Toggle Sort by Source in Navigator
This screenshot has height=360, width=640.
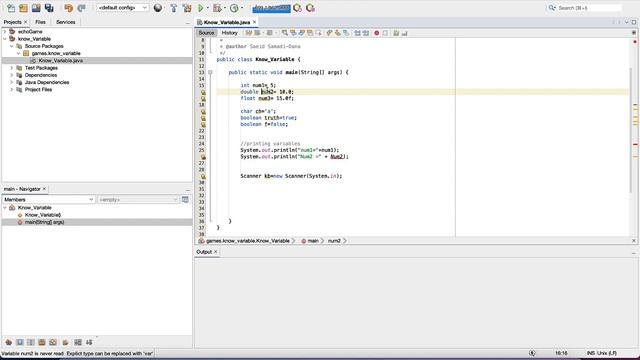coord(89,342)
